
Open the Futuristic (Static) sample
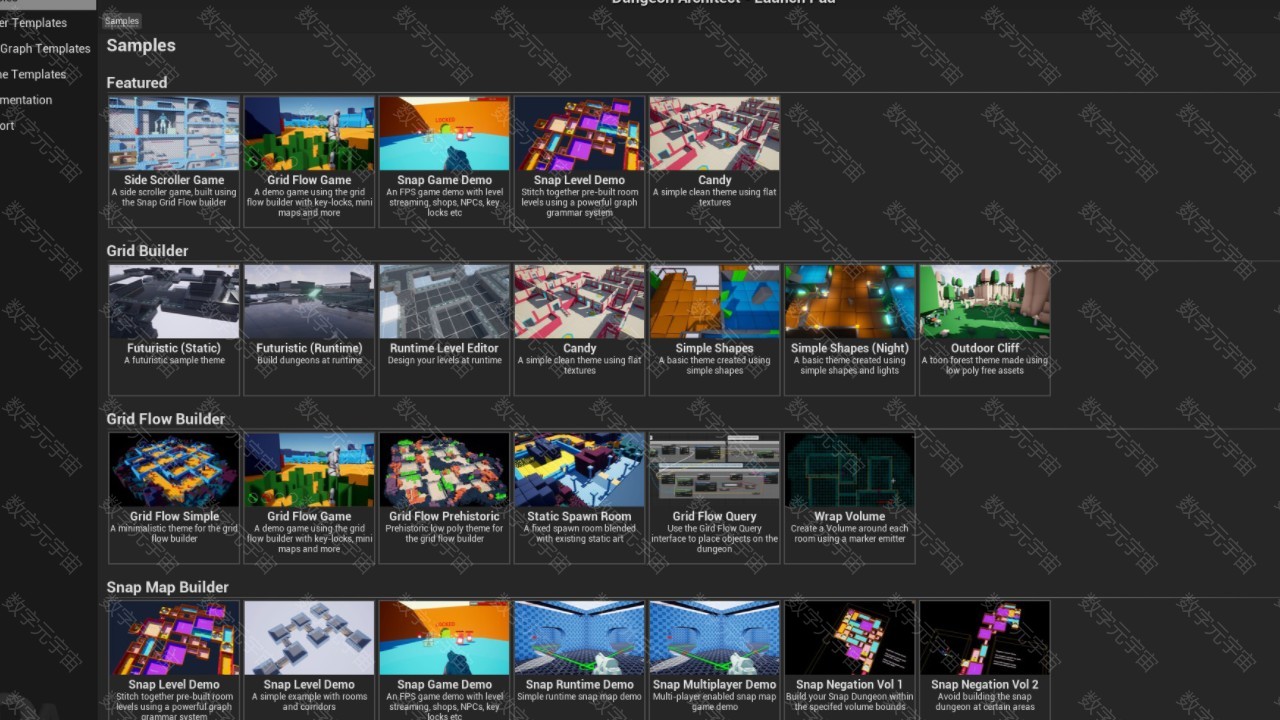[174, 329]
